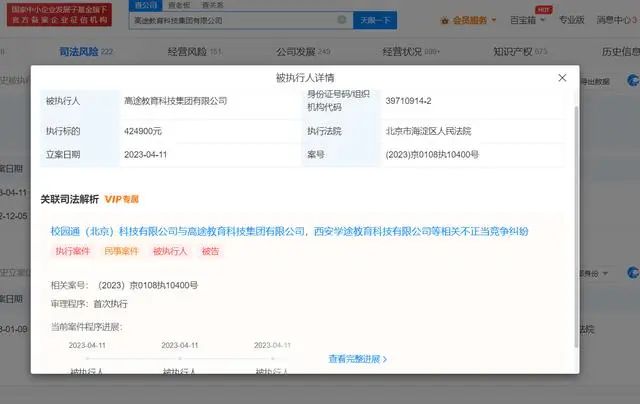Select the 被告 tag
This screenshot has height=404, width=640.
coord(210,251)
